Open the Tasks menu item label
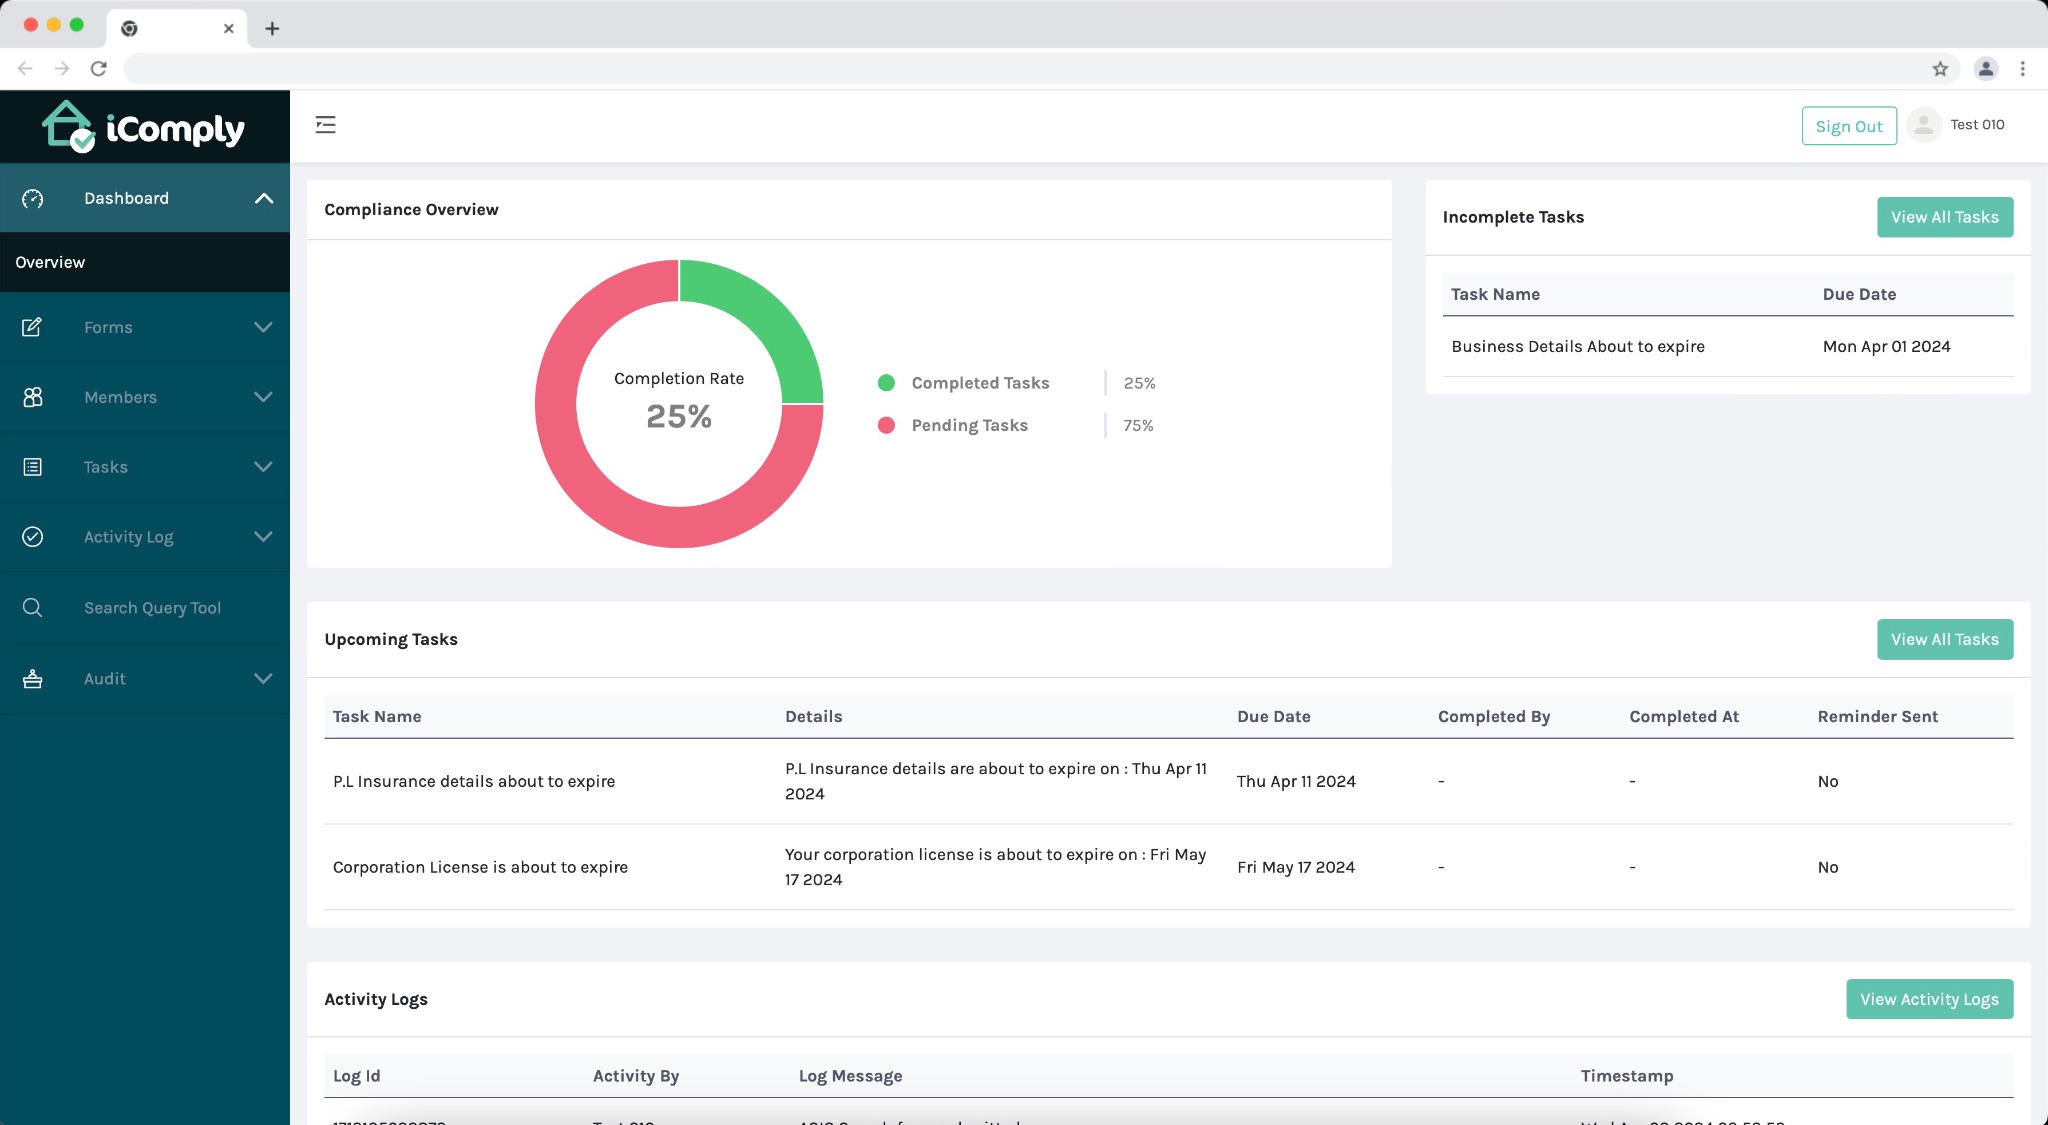The width and height of the screenshot is (2048, 1125). (105, 467)
